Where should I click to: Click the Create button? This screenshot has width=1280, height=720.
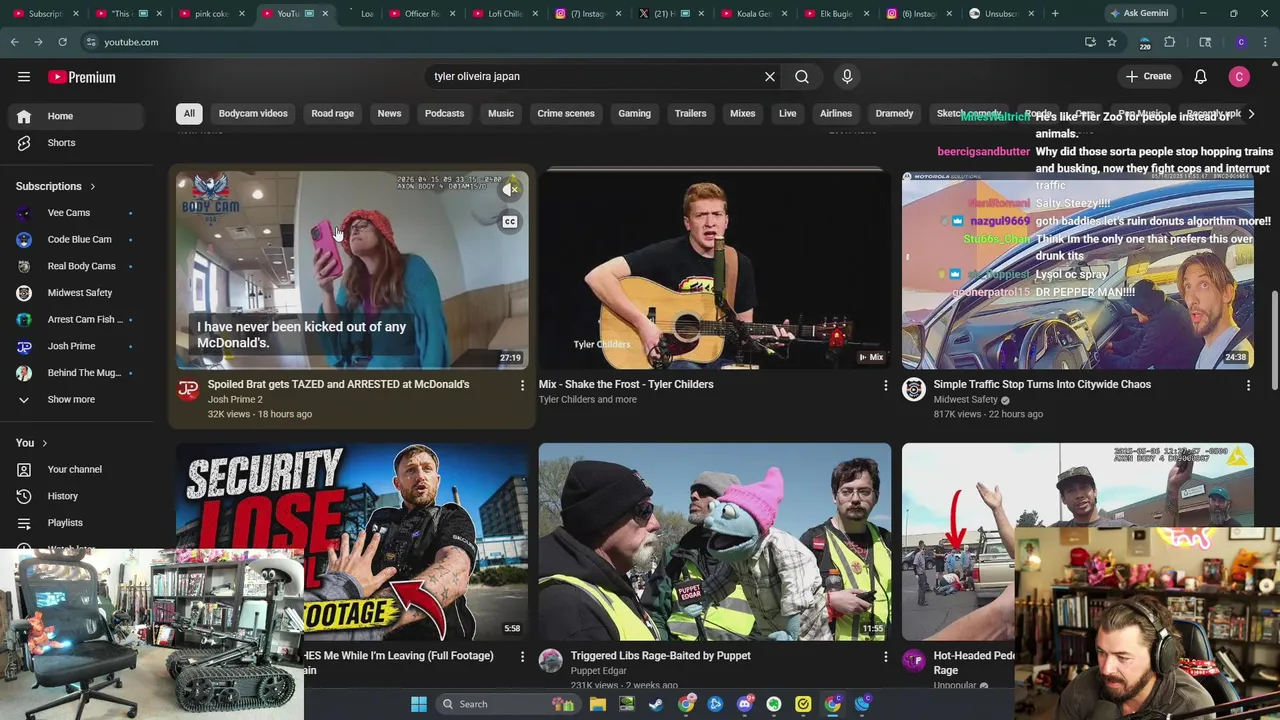click(x=1148, y=76)
